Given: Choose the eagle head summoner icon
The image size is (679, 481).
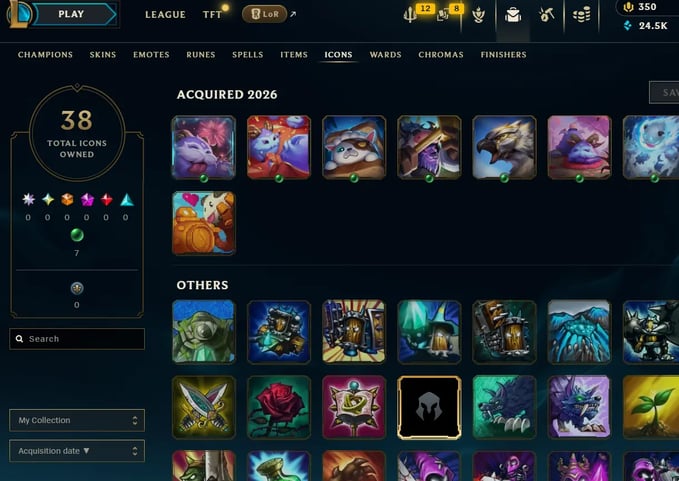Looking at the screenshot, I should pos(504,147).
